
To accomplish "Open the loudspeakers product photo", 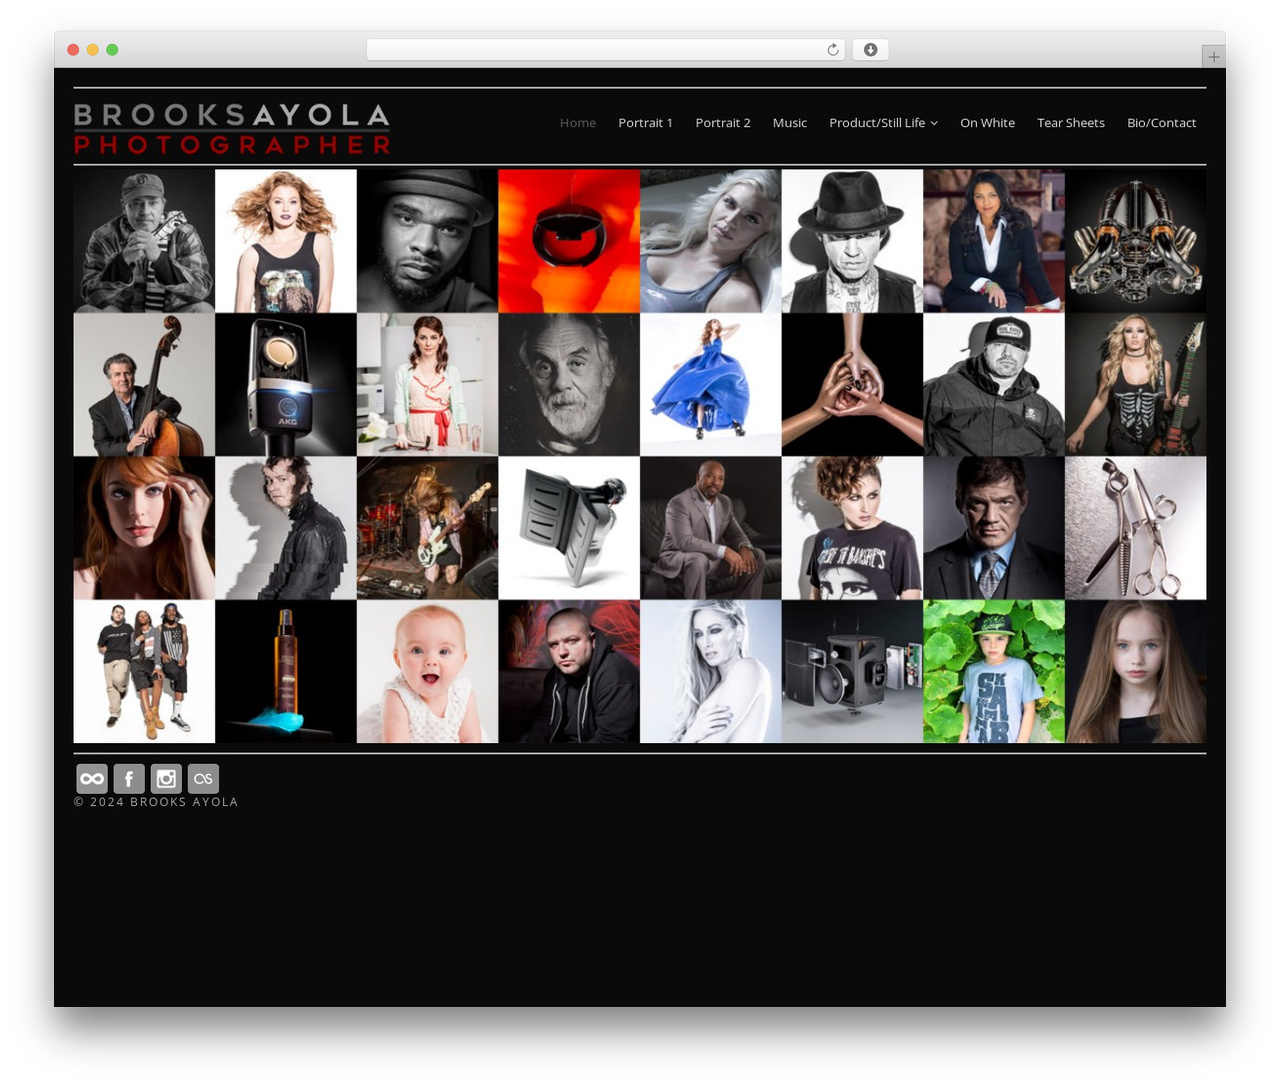I will point(852,672).
